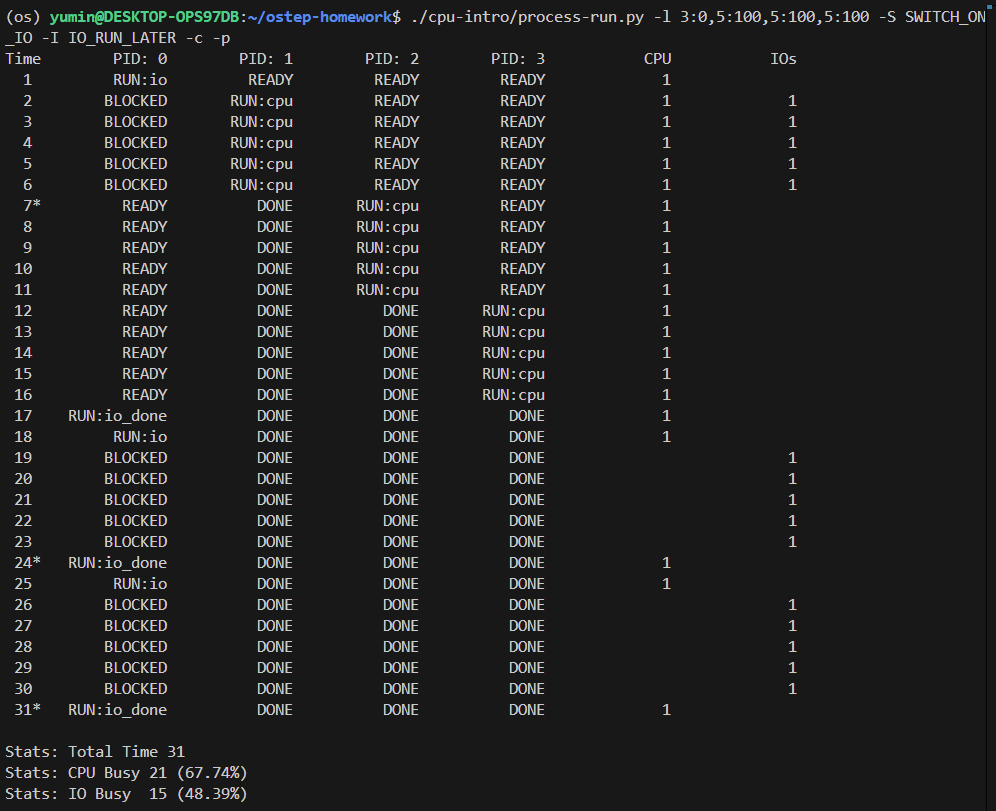Click DONE for PID 1 at time 7
Image resolution: width=996 pixels, height=811 pixels.
pos(274,206)
